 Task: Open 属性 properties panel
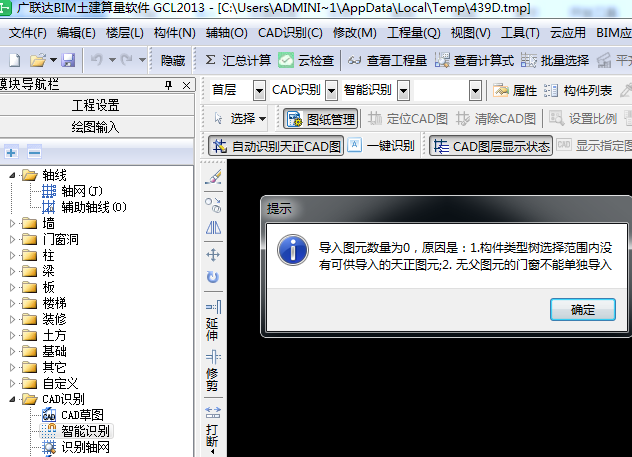(x=515, y=90)
